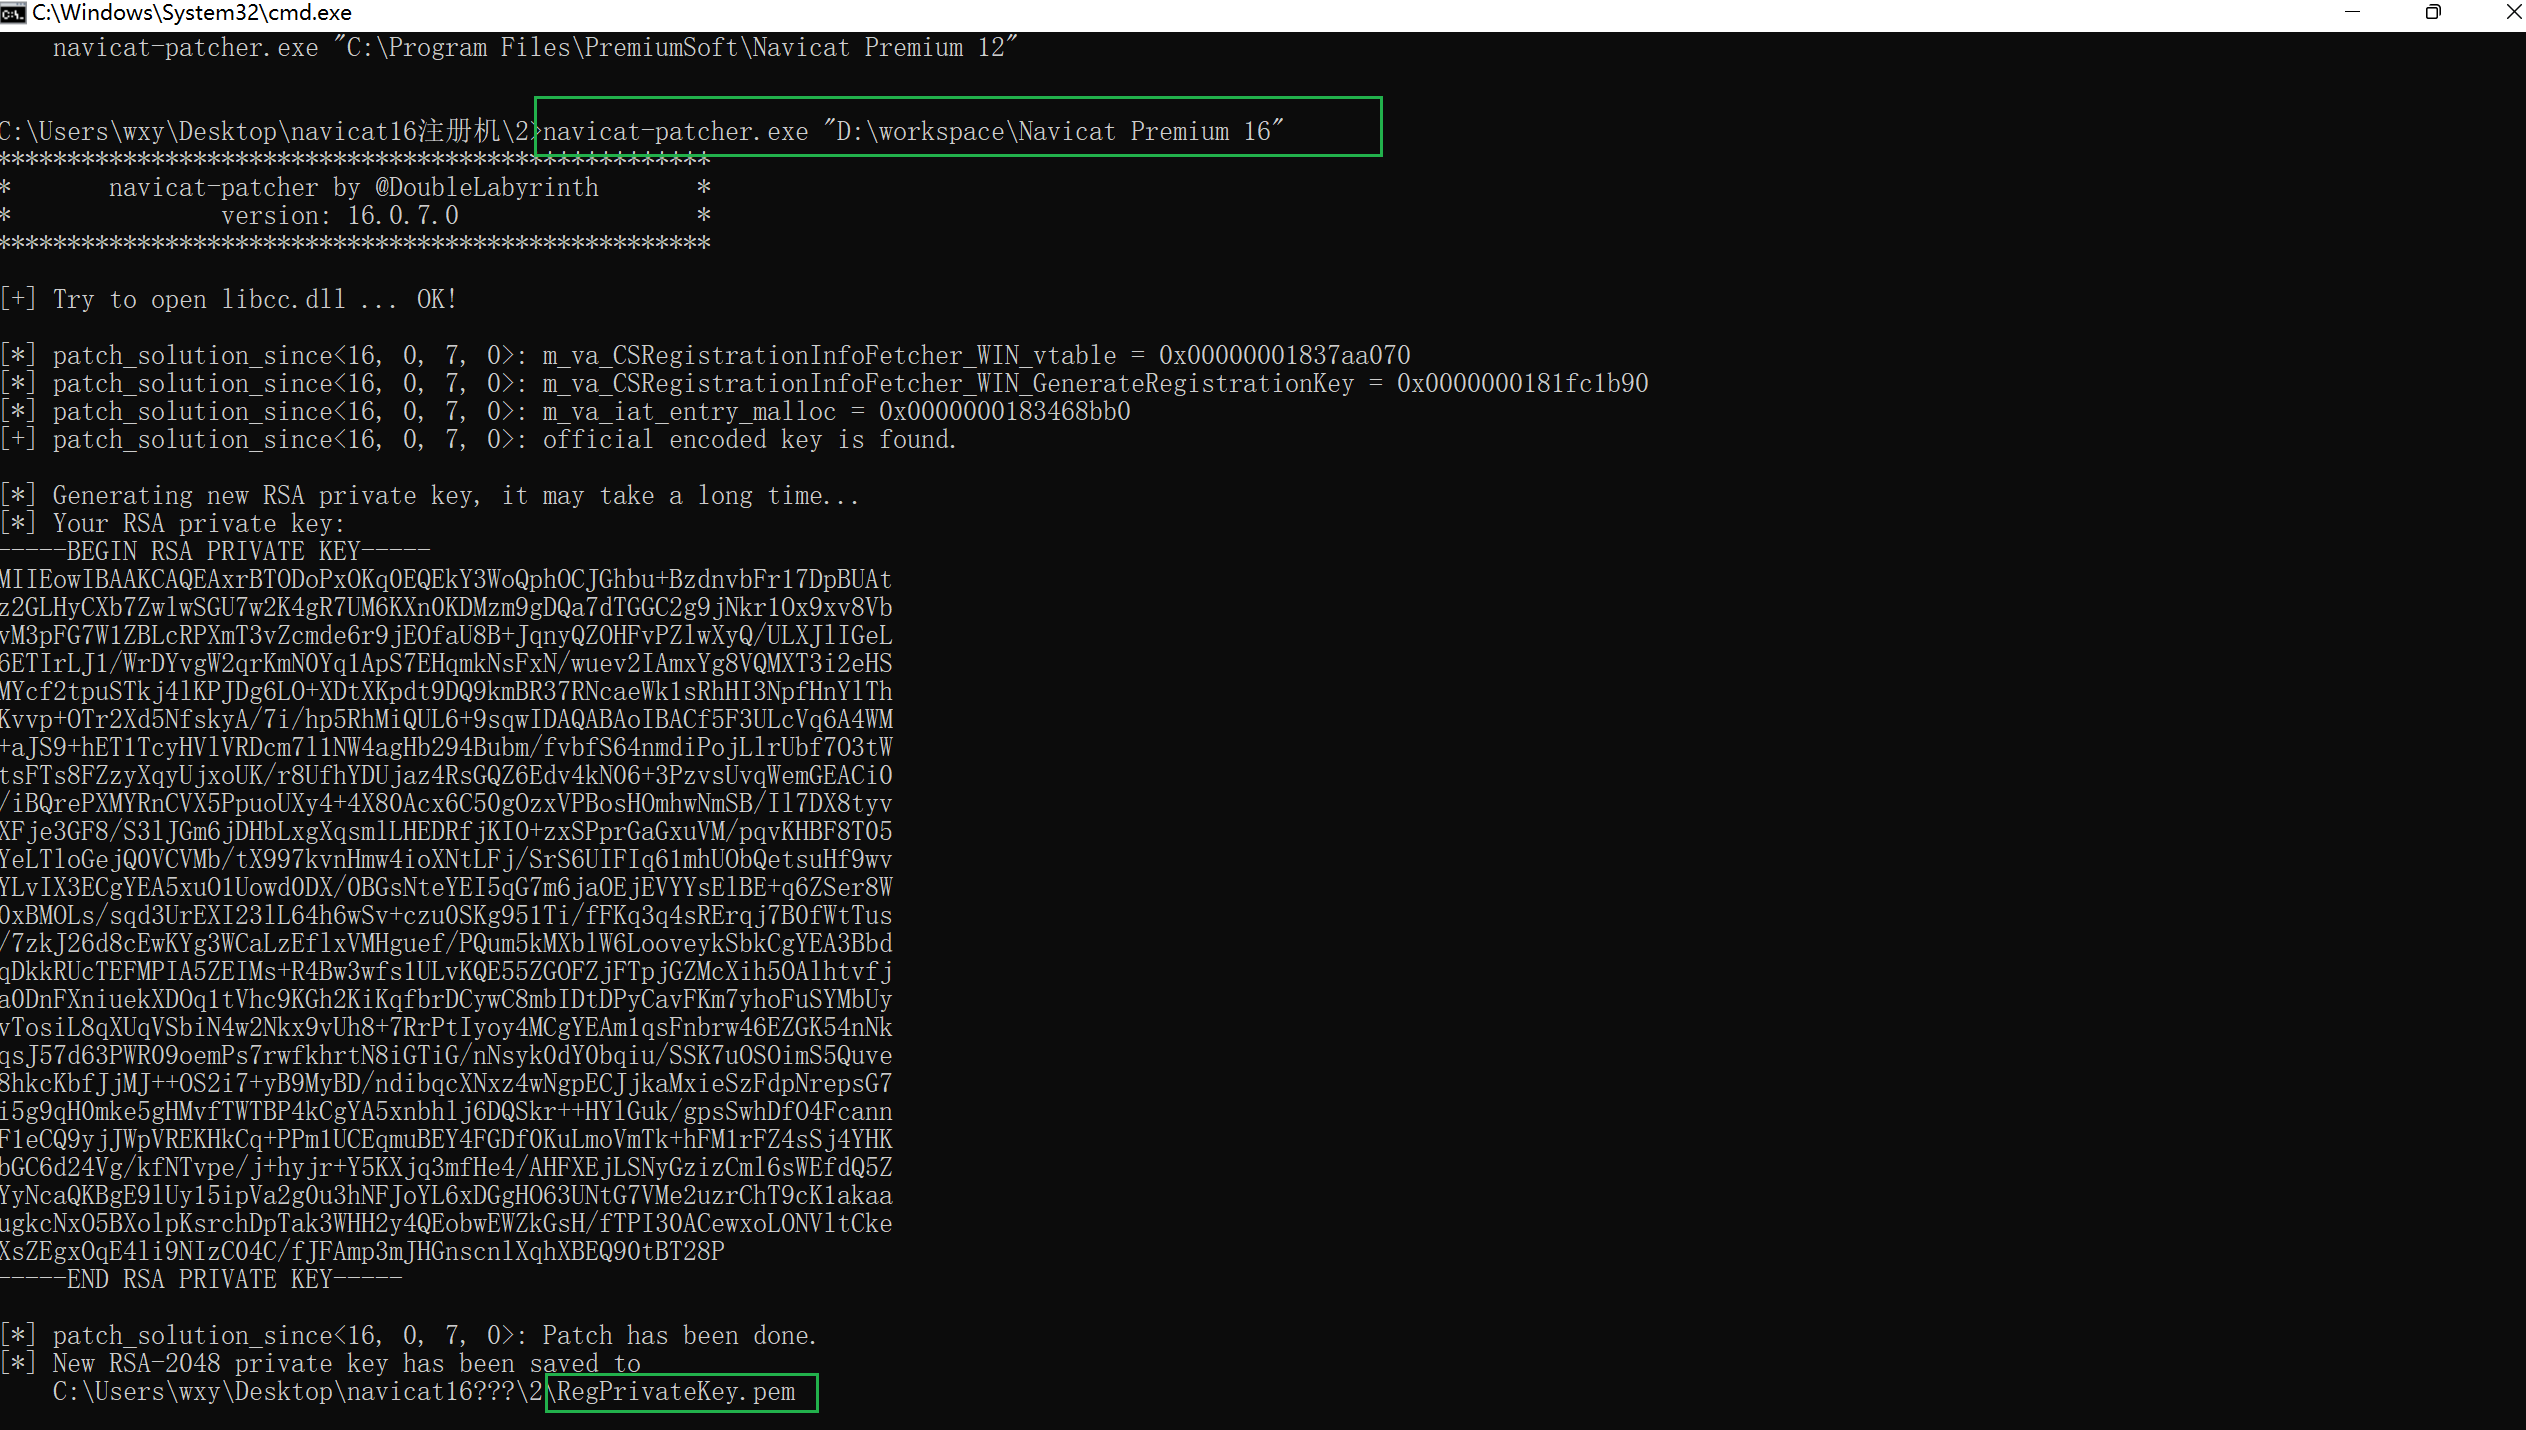Click the cmd.exe icon in title bar
Screen dimensions: 2526x1430
tap(13, 12)
